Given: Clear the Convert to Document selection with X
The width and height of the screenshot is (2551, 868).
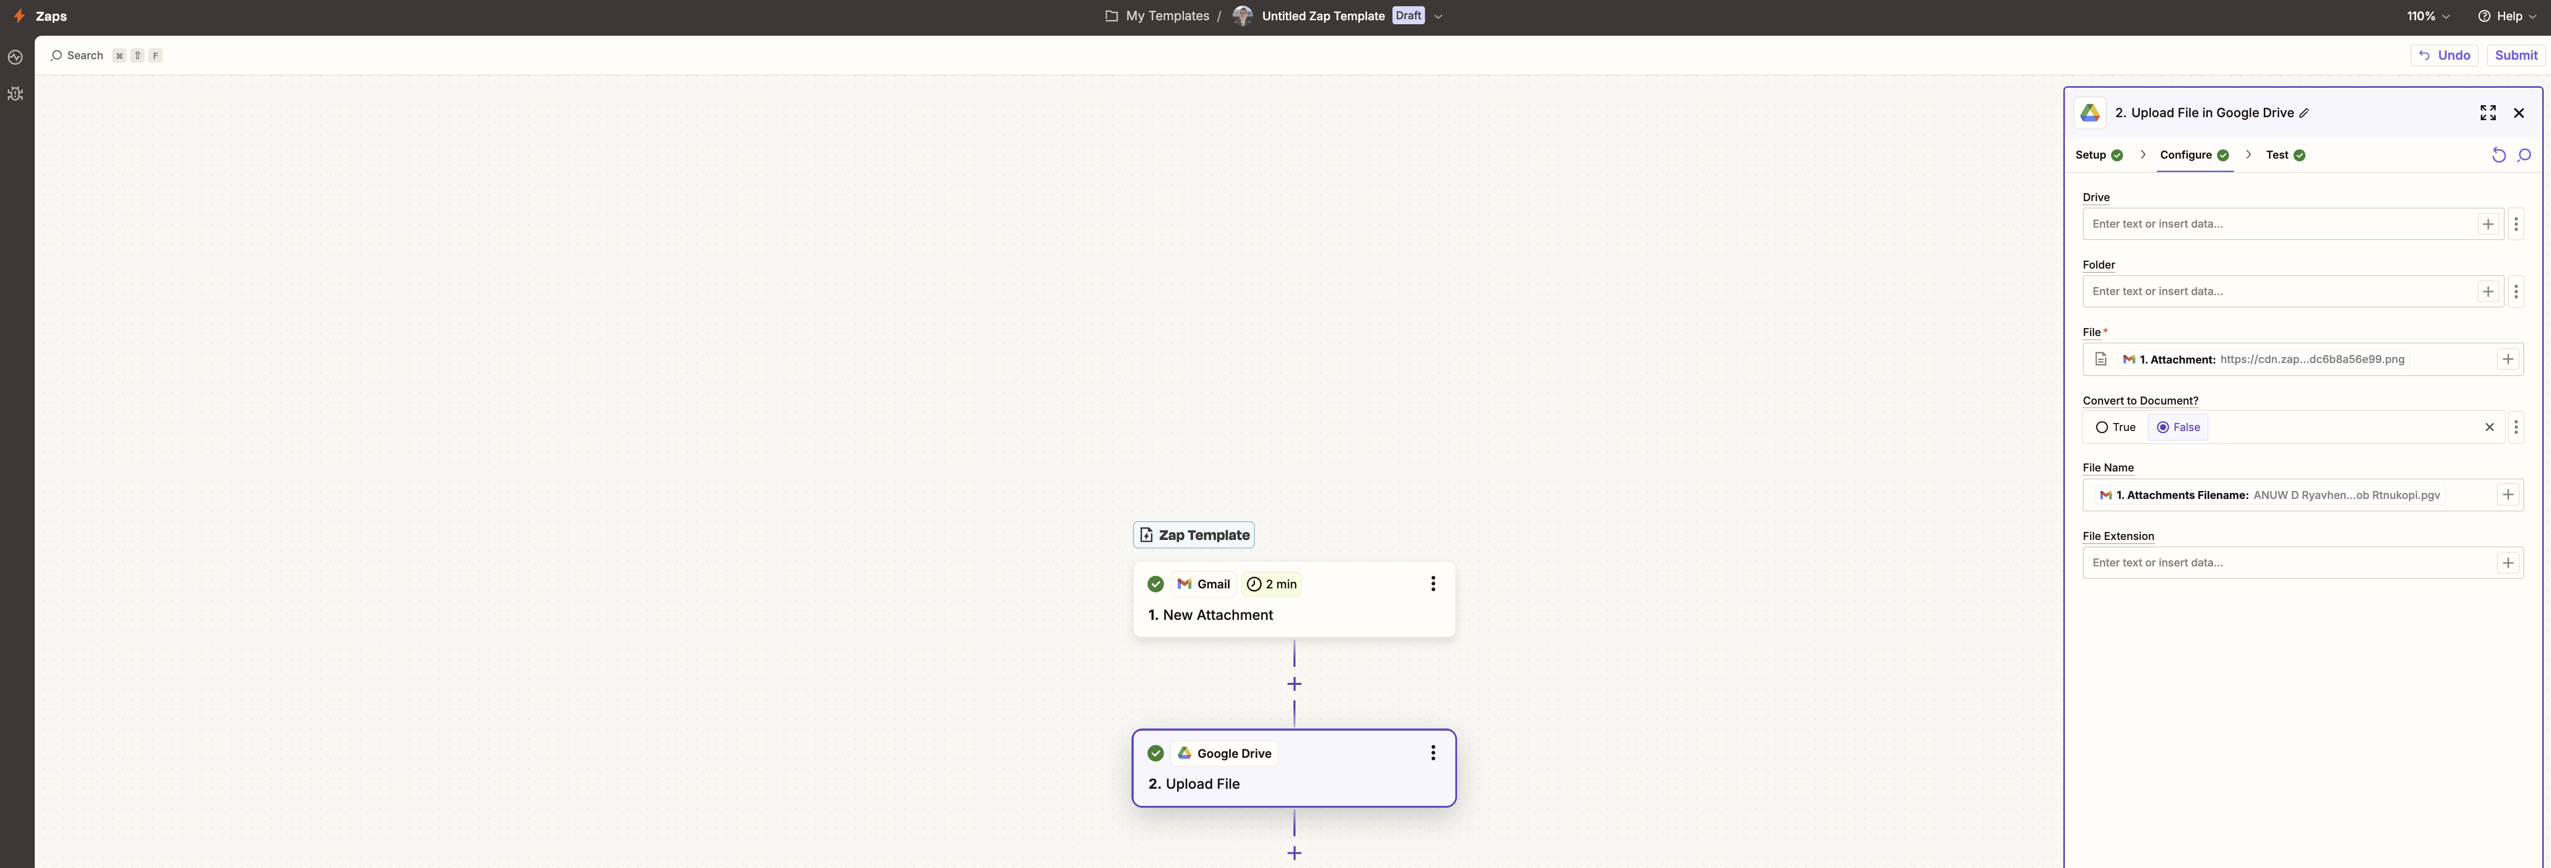Looking at the screenshot, I should pos(2489,428).
